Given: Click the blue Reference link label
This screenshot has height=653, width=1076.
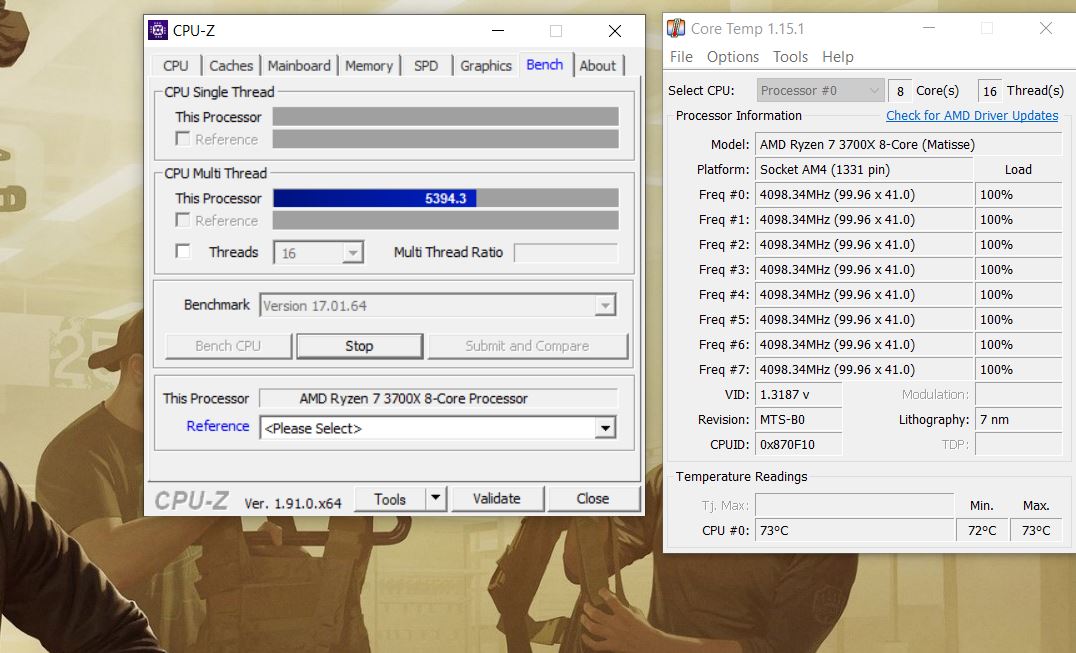Looking at the screenshot, I should (218, 426).
